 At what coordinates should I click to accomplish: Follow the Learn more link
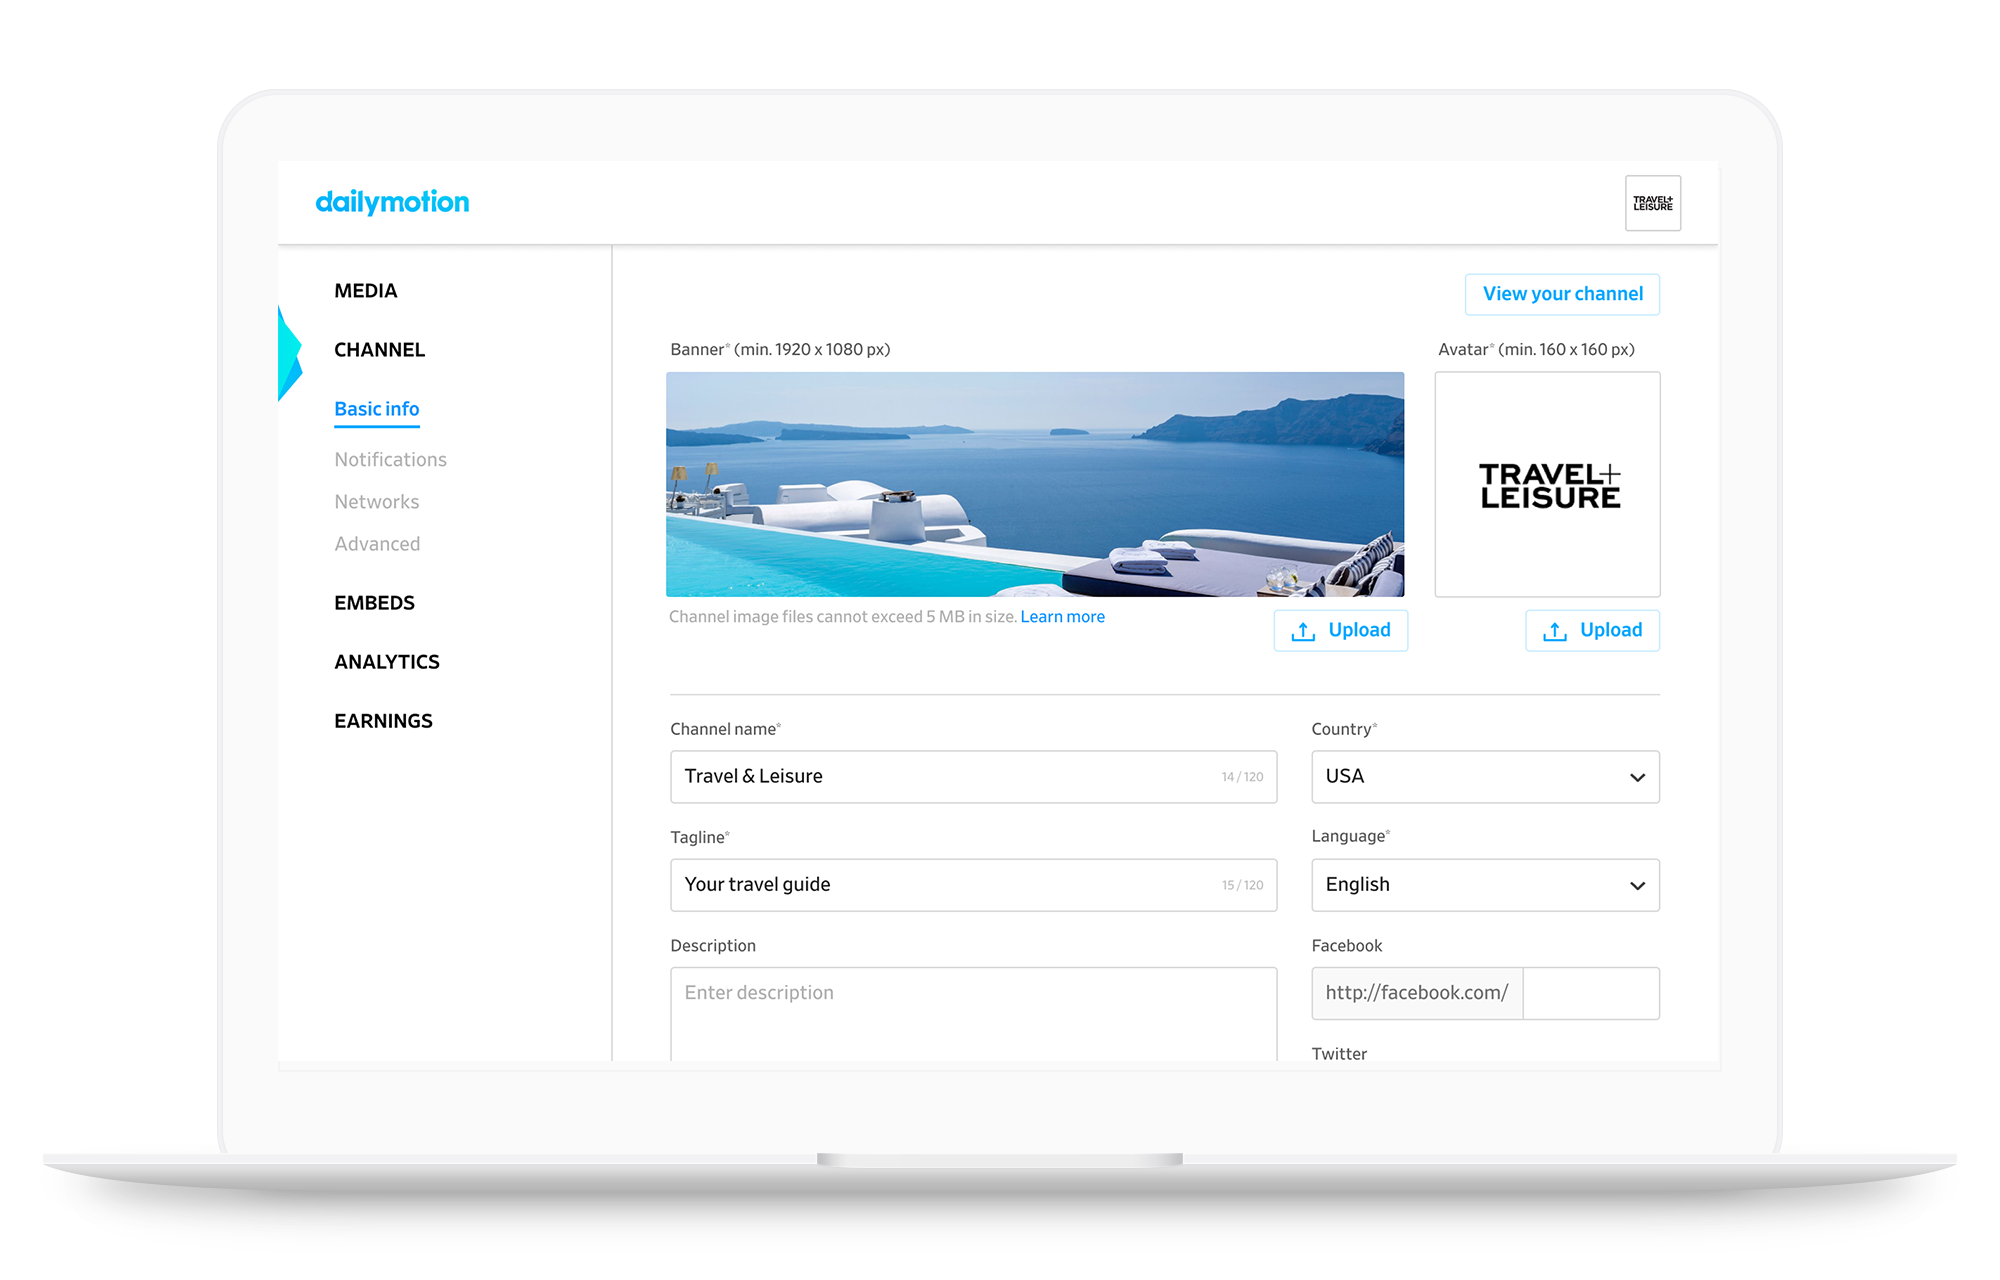coord(1062,617)
